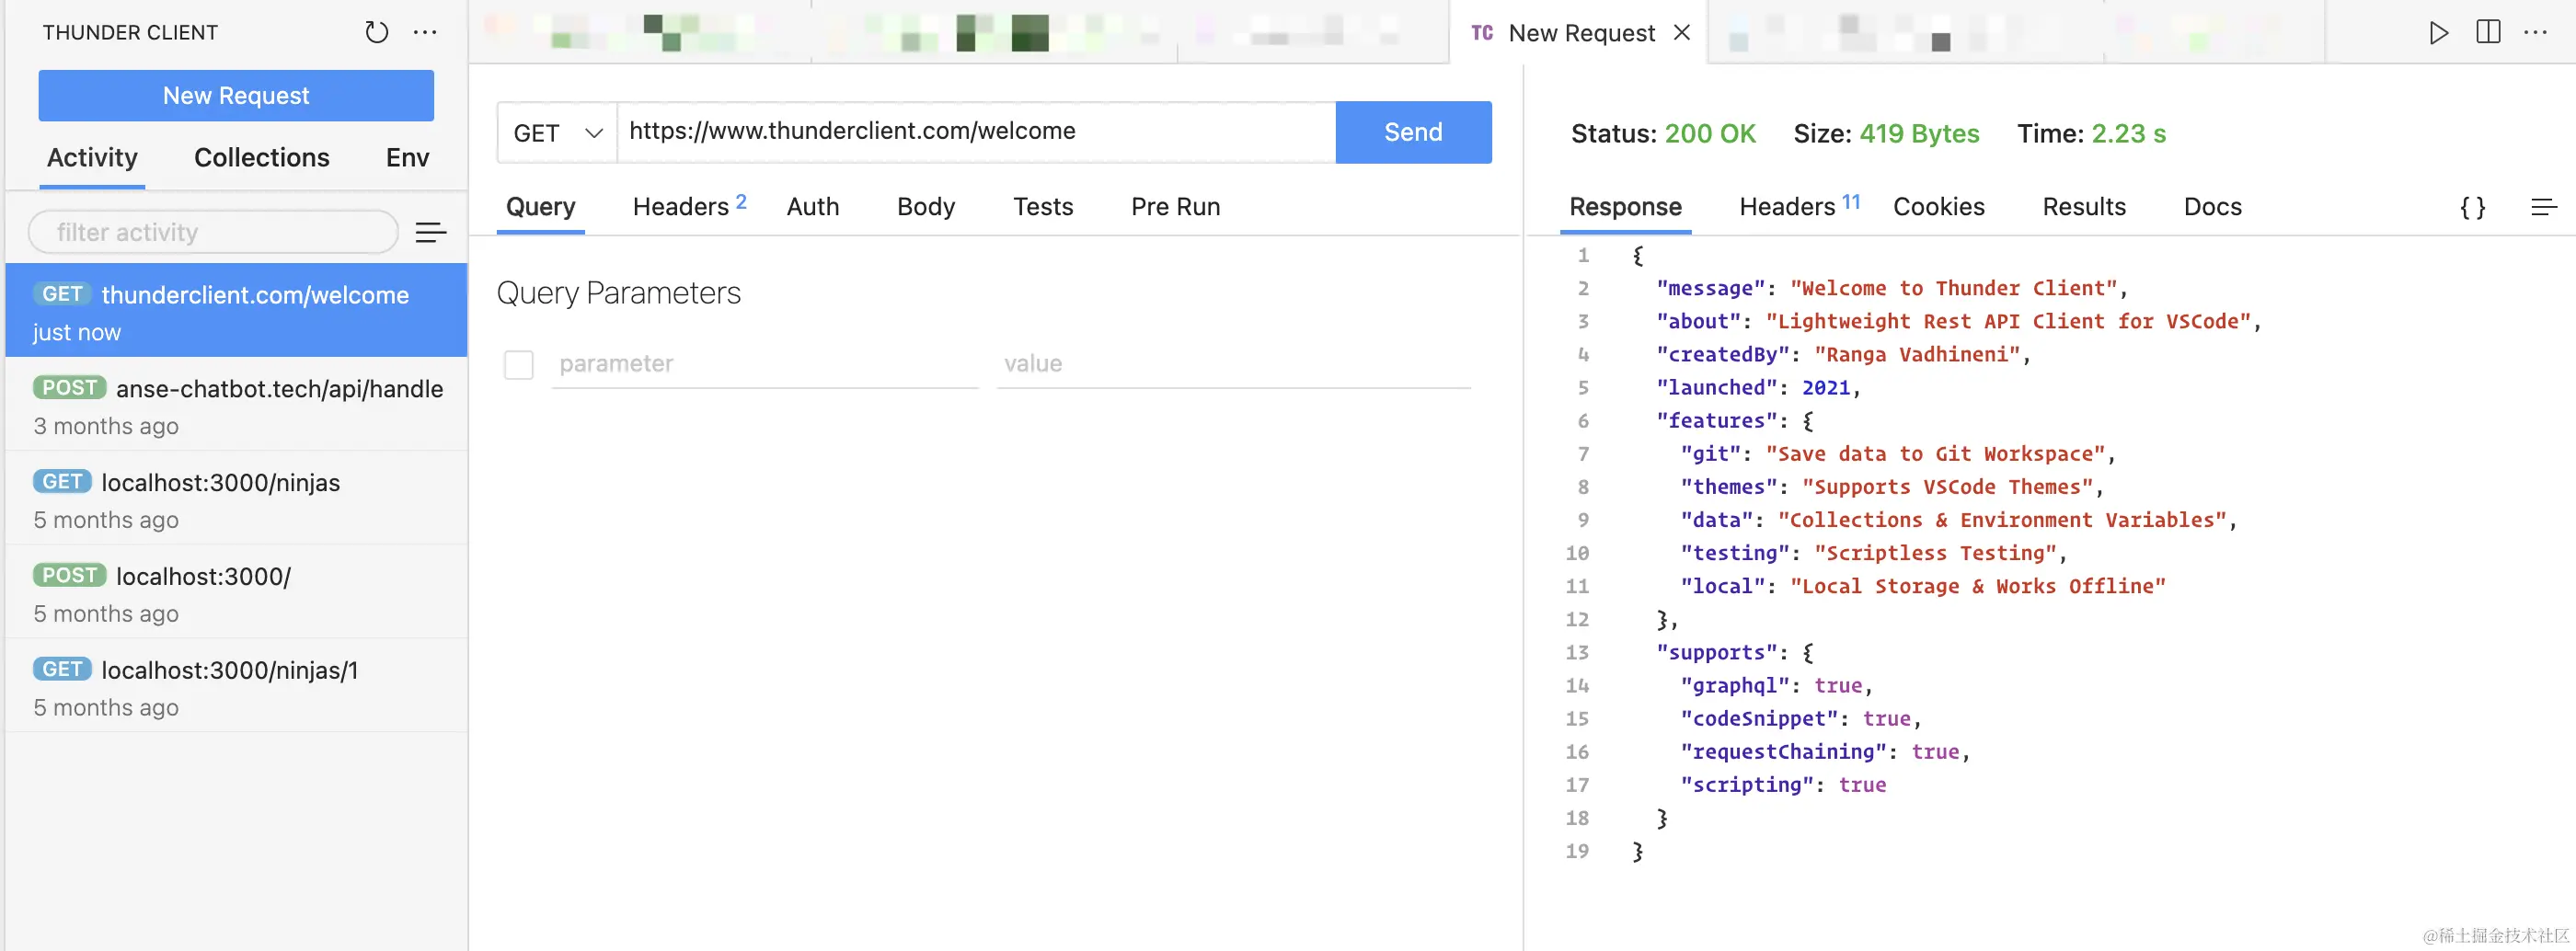Close the New Request tab
The height and width of the screenshot is (951, 2576).
click(1682, 33)
